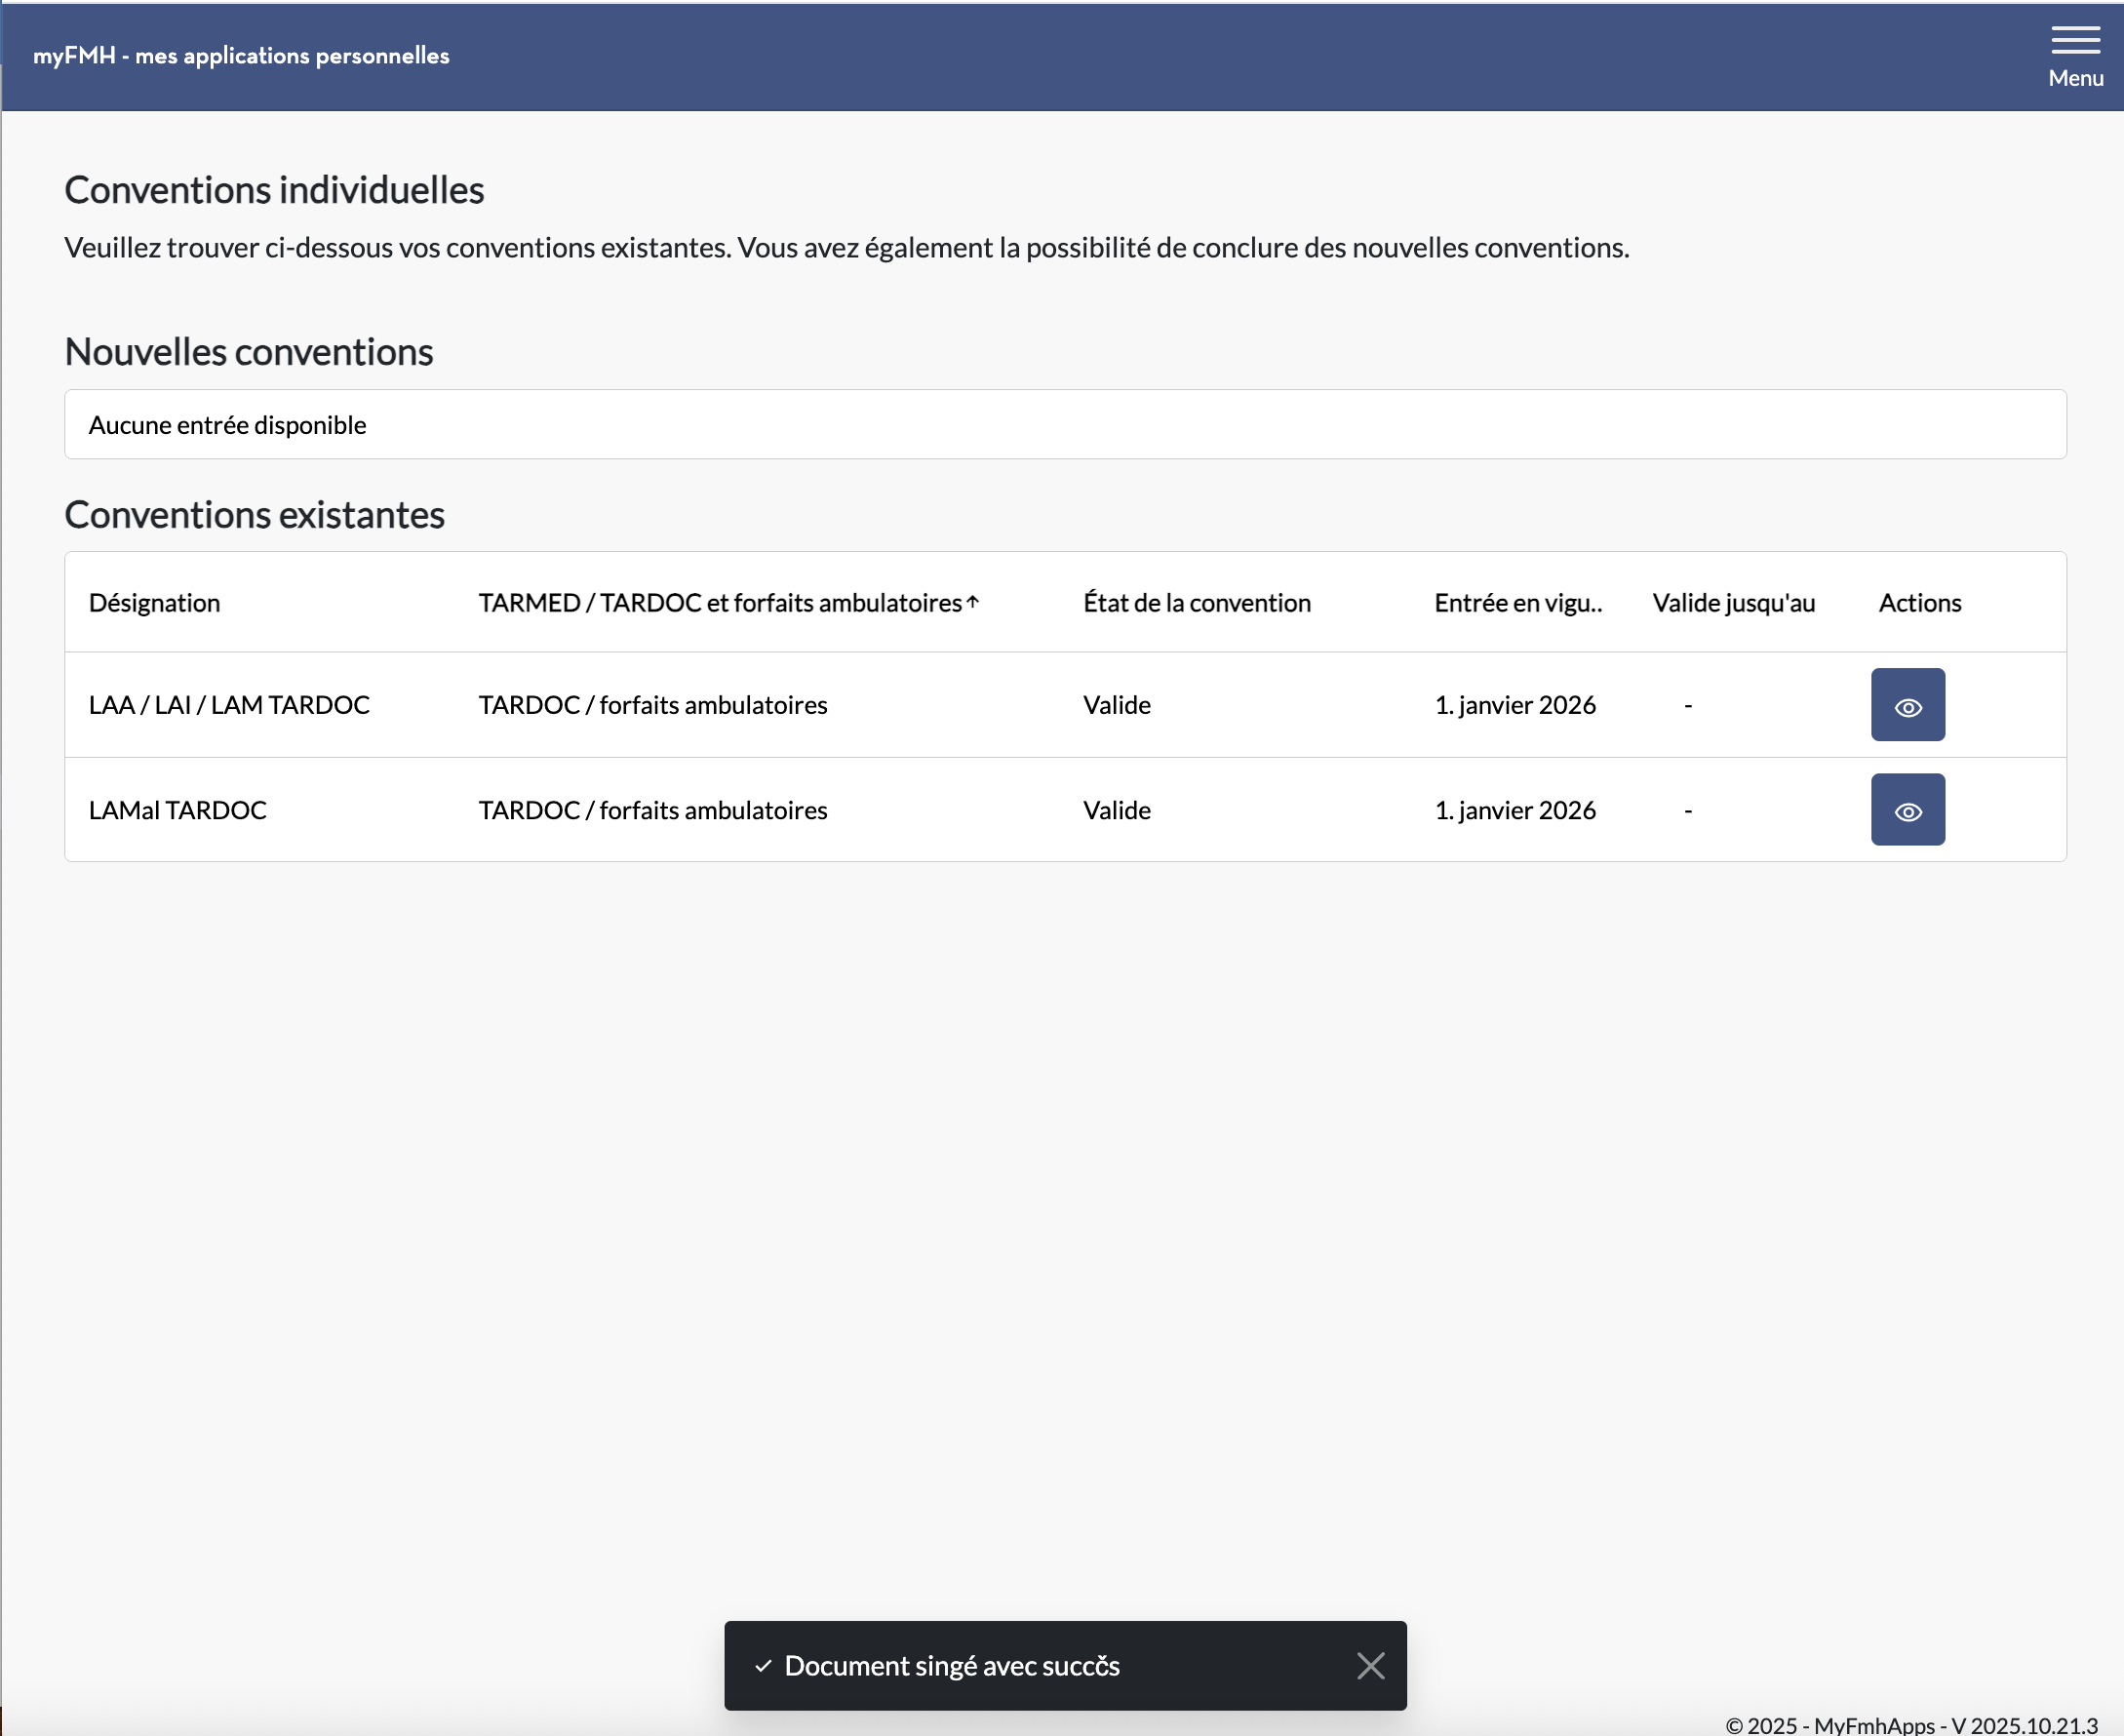The width and height of the screenshot is (2124, 1736).
Task: Select the LAMal TARDOC row name
Action: click(178, 810)
